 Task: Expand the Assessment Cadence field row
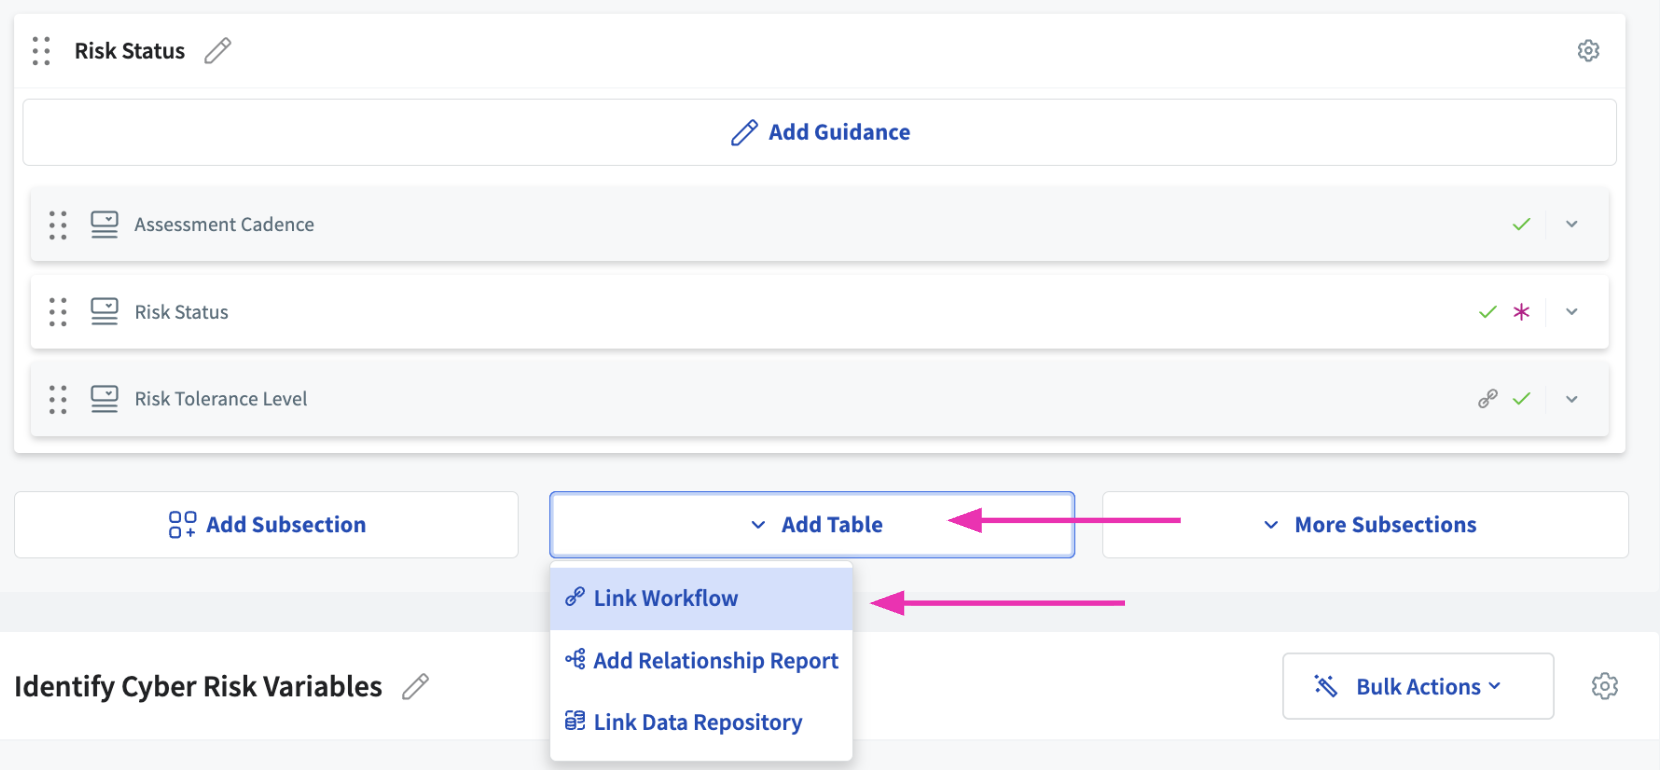(1571, 225)
